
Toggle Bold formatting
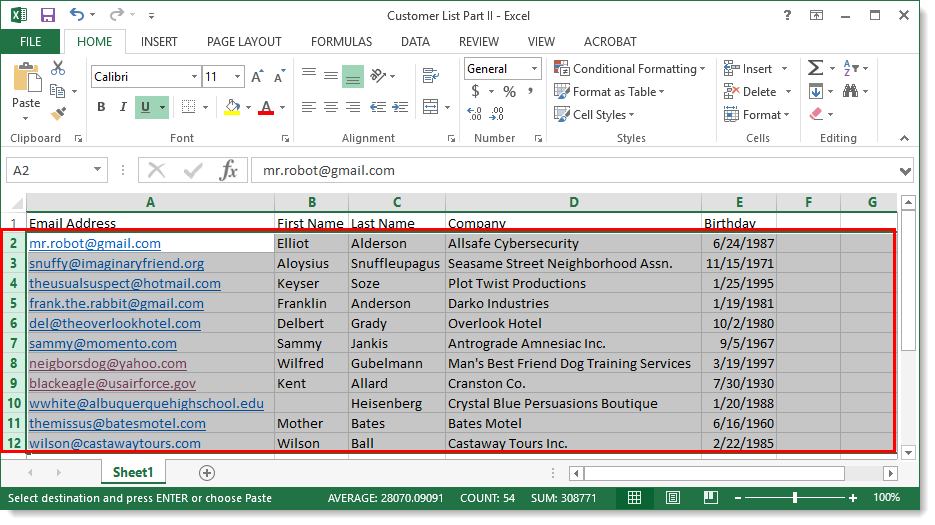tap(101, 107)
